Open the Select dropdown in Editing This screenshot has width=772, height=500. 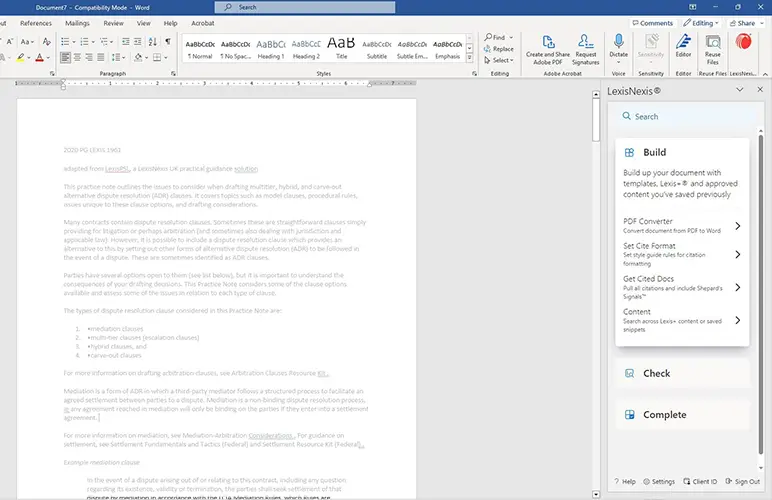[500, 61]
